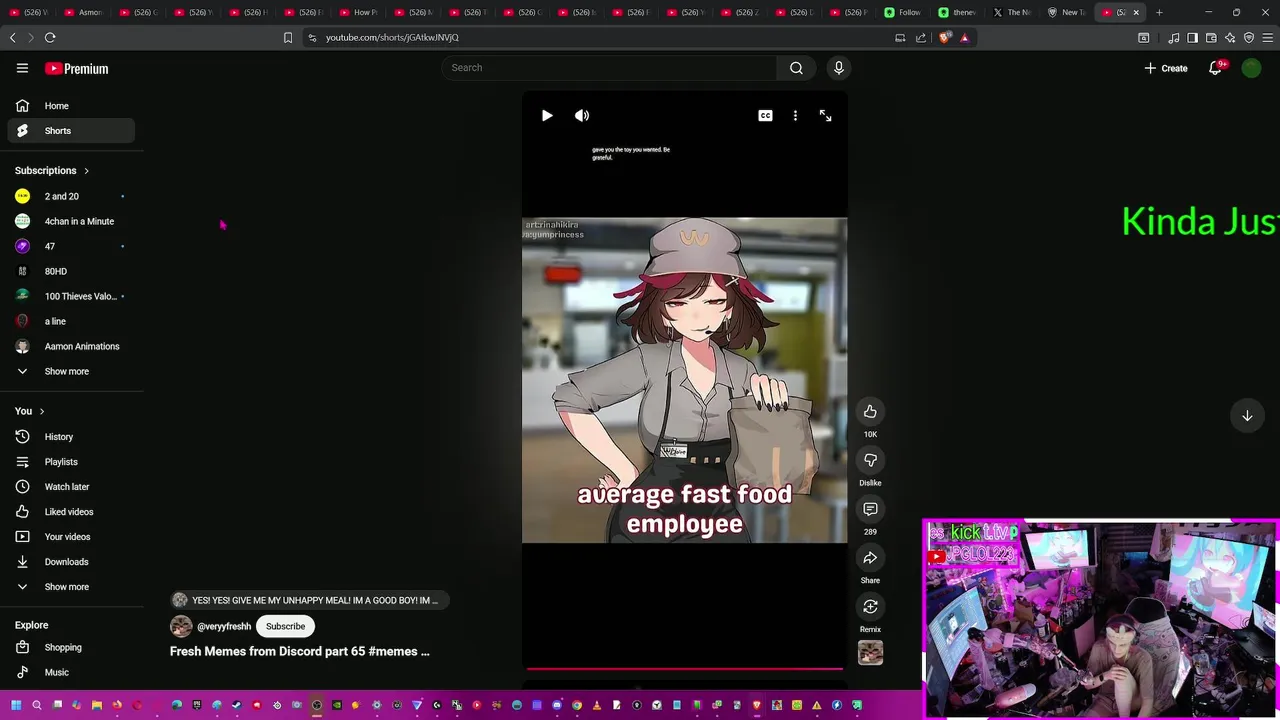Open Watch later list
This screenshot has width=1280, height=720.
click(x=71, y=487)
